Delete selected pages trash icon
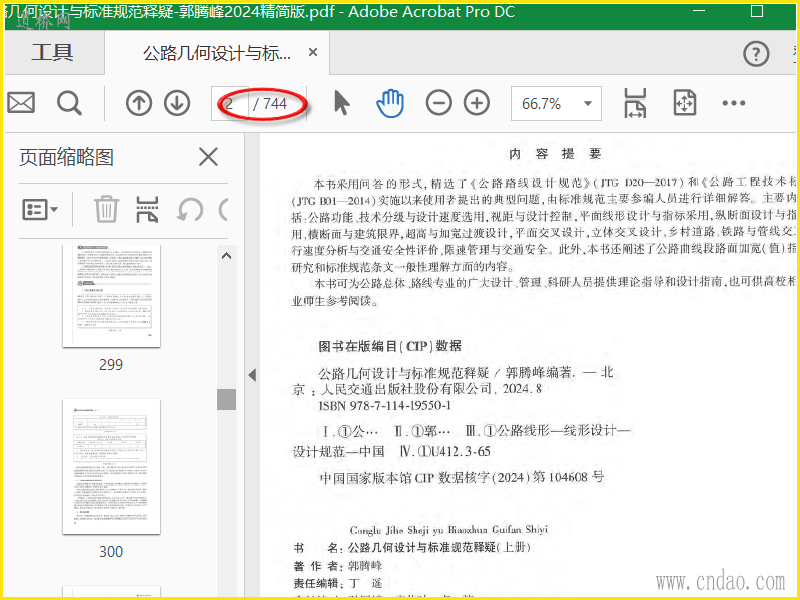 click(x=106, y=209)
